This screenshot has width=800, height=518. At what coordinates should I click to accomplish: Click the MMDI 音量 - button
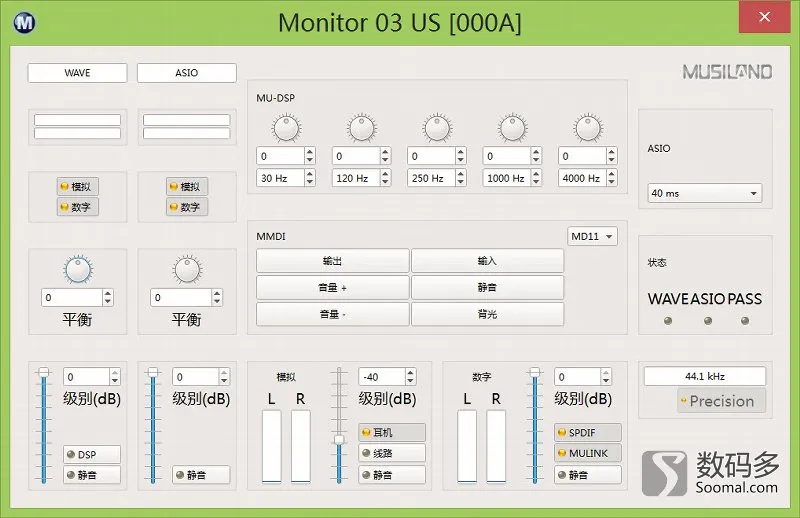coord(333,314)
